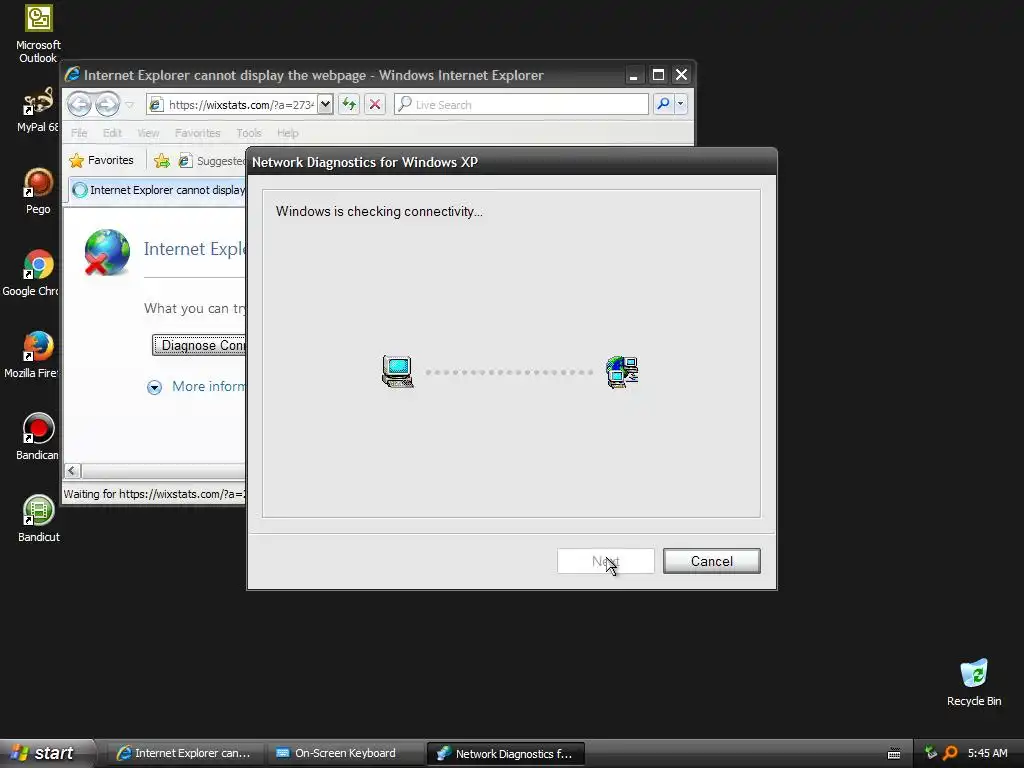
Task: Open the View menu in Internet Explorer
Action: point(148,133)
